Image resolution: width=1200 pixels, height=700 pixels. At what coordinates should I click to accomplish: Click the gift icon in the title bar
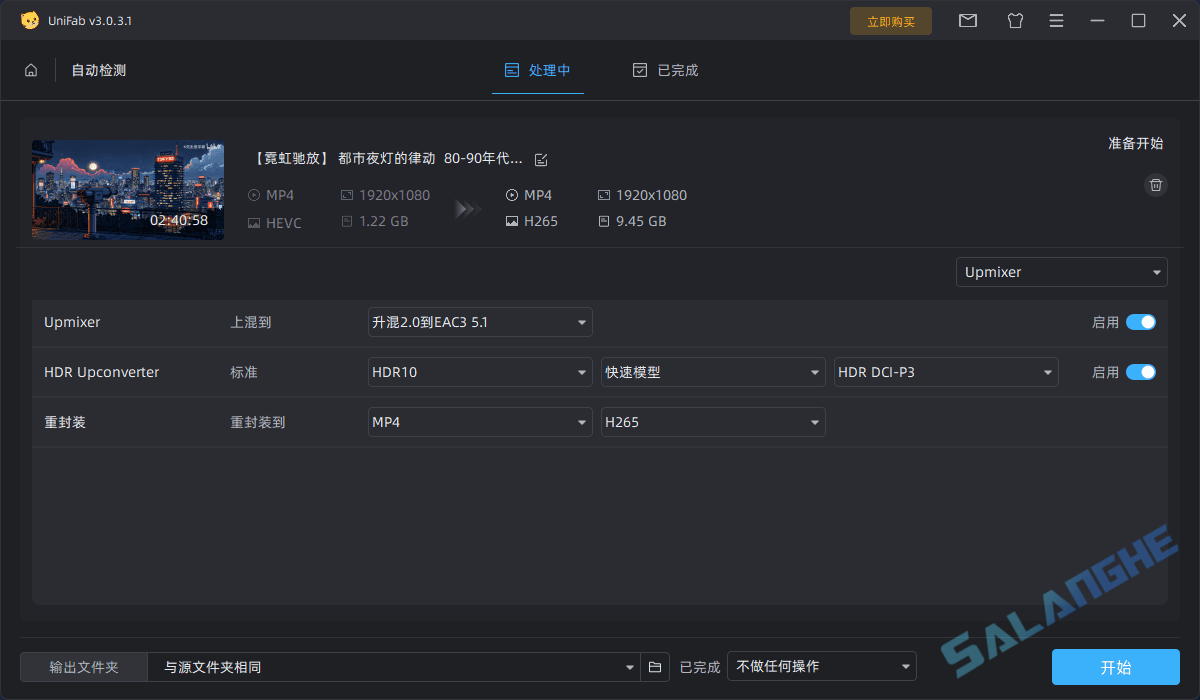pyautogui.click(x=1015, y=20)
